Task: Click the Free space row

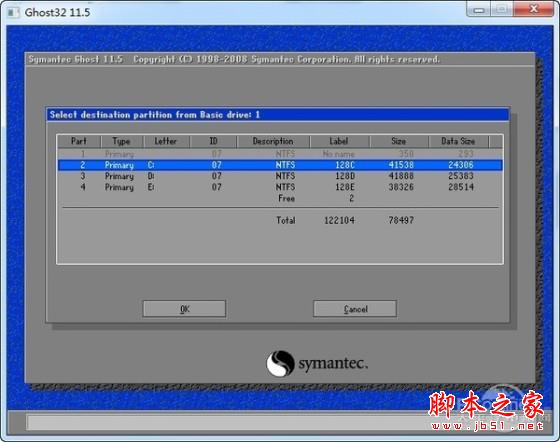Action: point(280,198)
